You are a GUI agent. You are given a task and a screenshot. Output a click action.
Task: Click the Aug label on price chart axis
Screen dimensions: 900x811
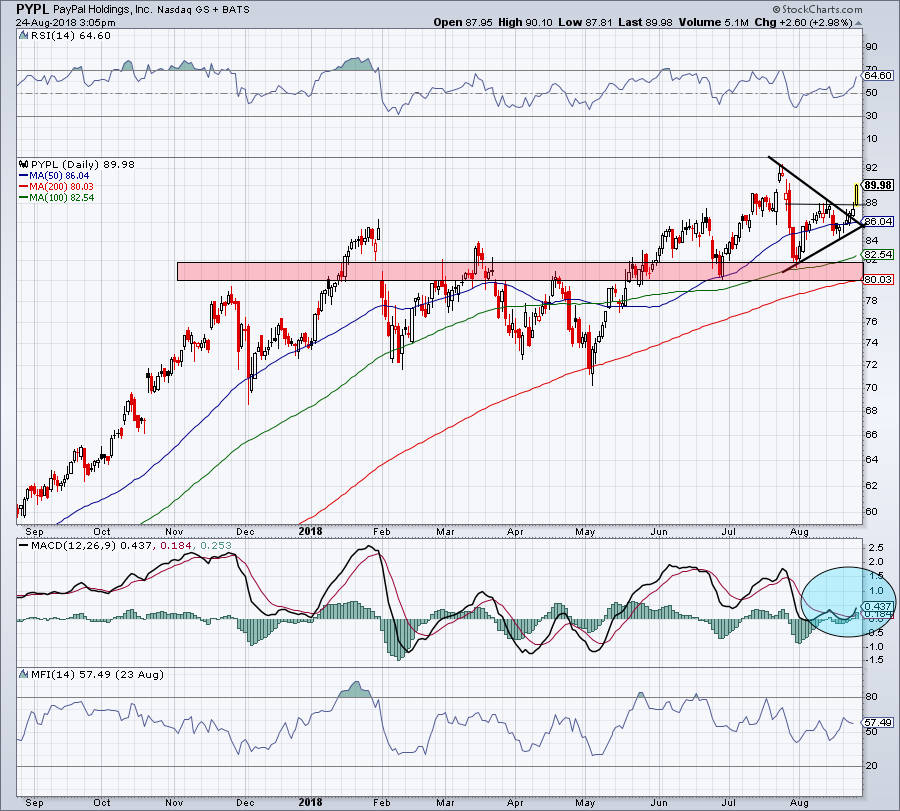(799, 531)
